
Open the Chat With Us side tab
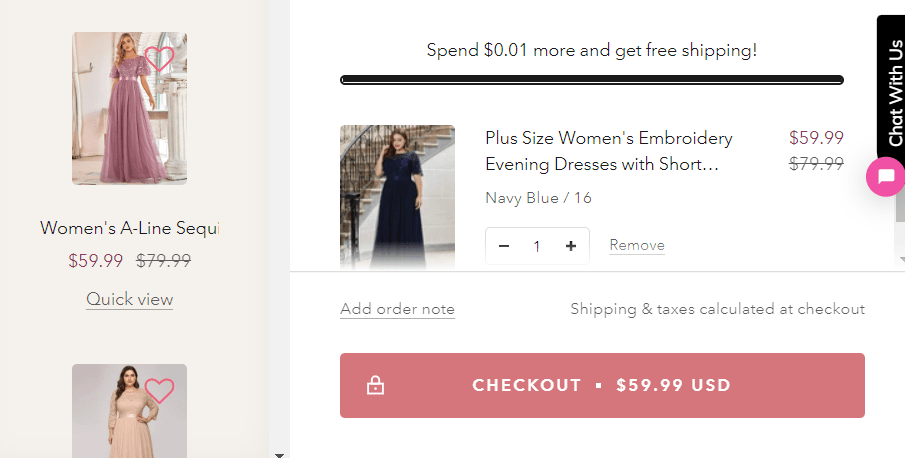(894, 85)
